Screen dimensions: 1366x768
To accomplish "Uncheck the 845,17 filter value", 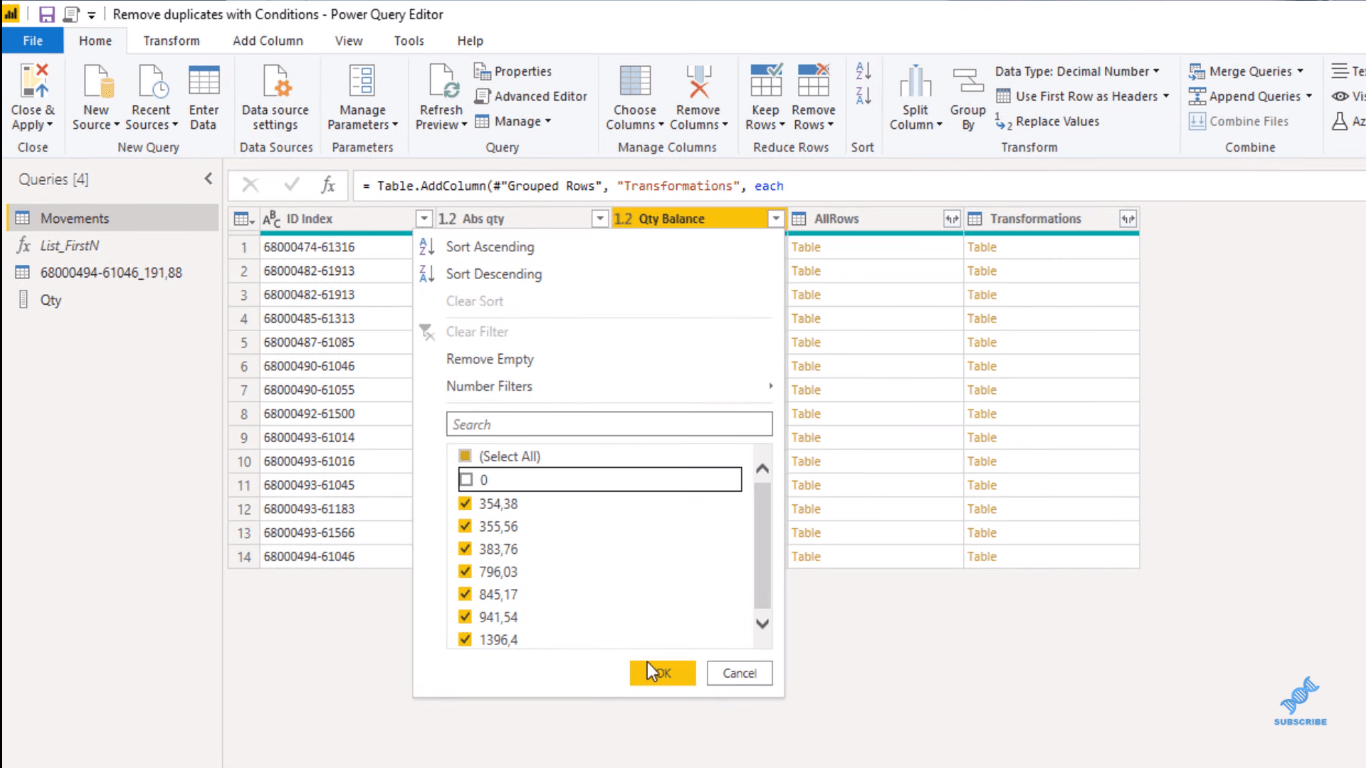I will [465, 594].
